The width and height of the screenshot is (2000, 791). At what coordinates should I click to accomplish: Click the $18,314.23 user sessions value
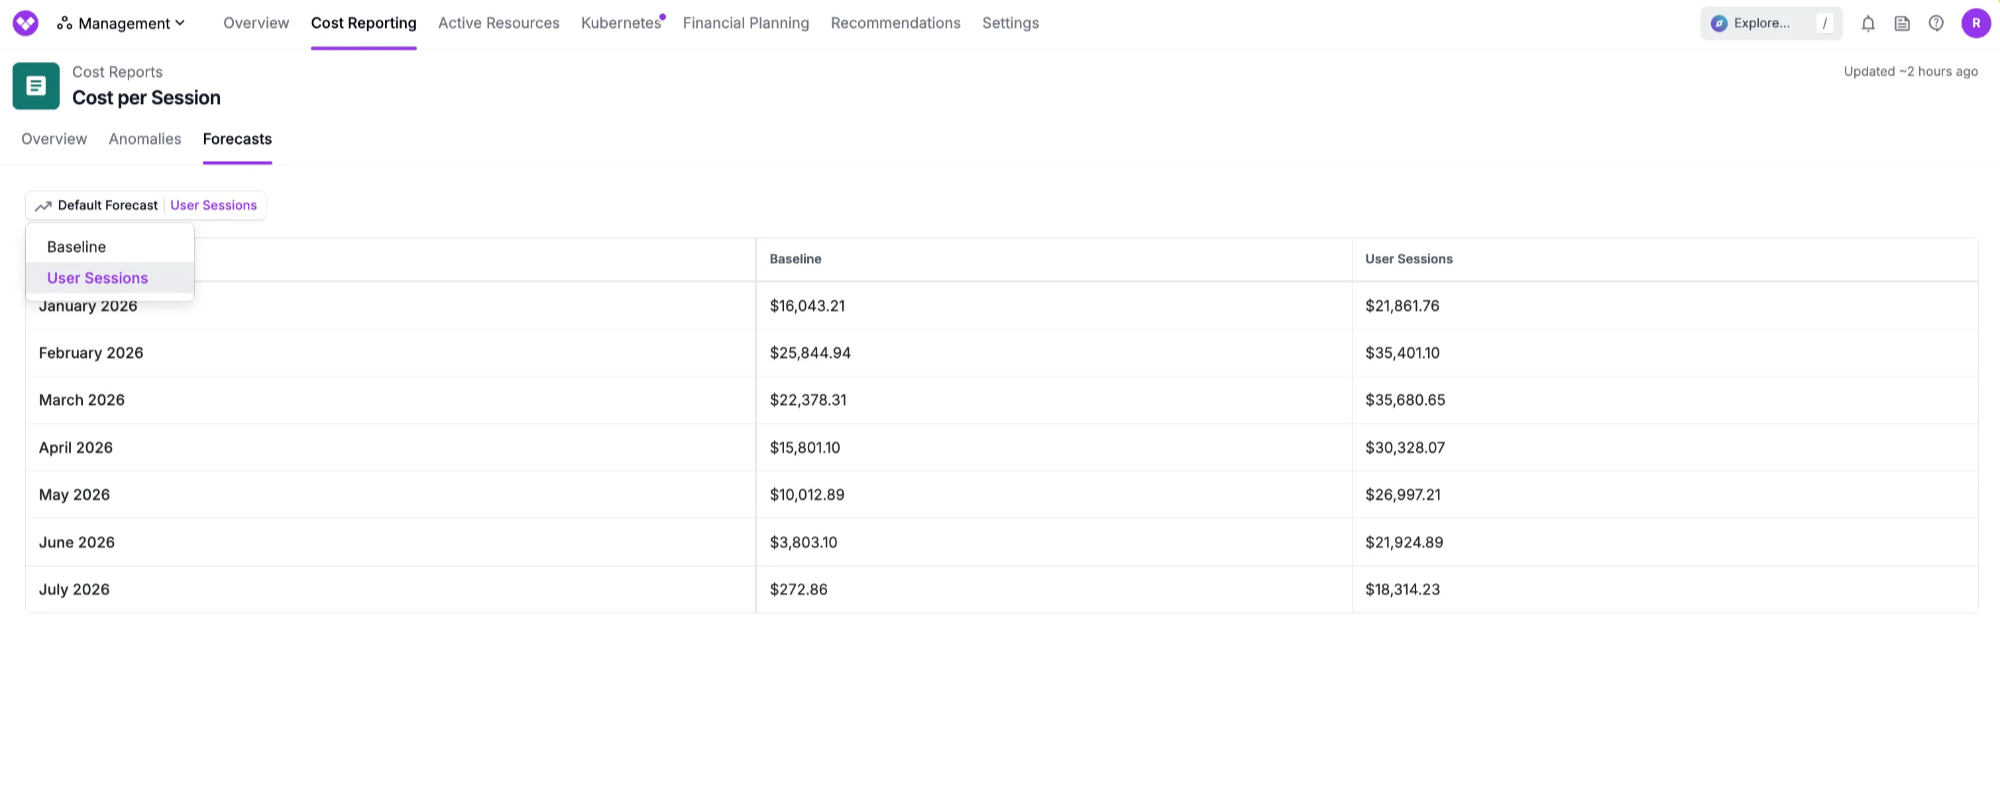1403,590
